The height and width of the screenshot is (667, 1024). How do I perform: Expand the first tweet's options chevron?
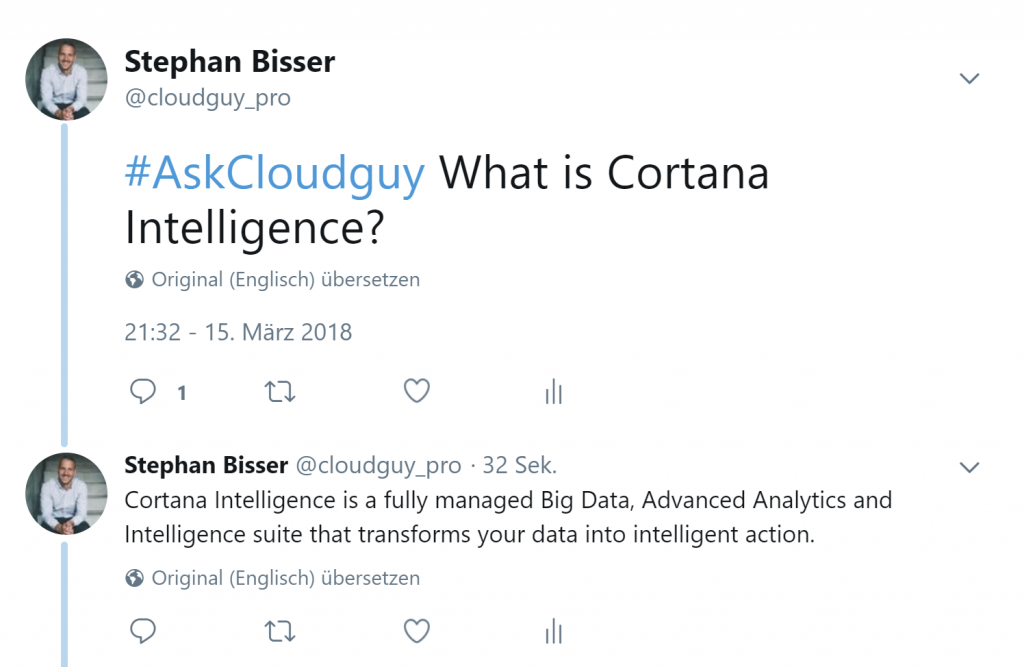[x=969, y=79]
